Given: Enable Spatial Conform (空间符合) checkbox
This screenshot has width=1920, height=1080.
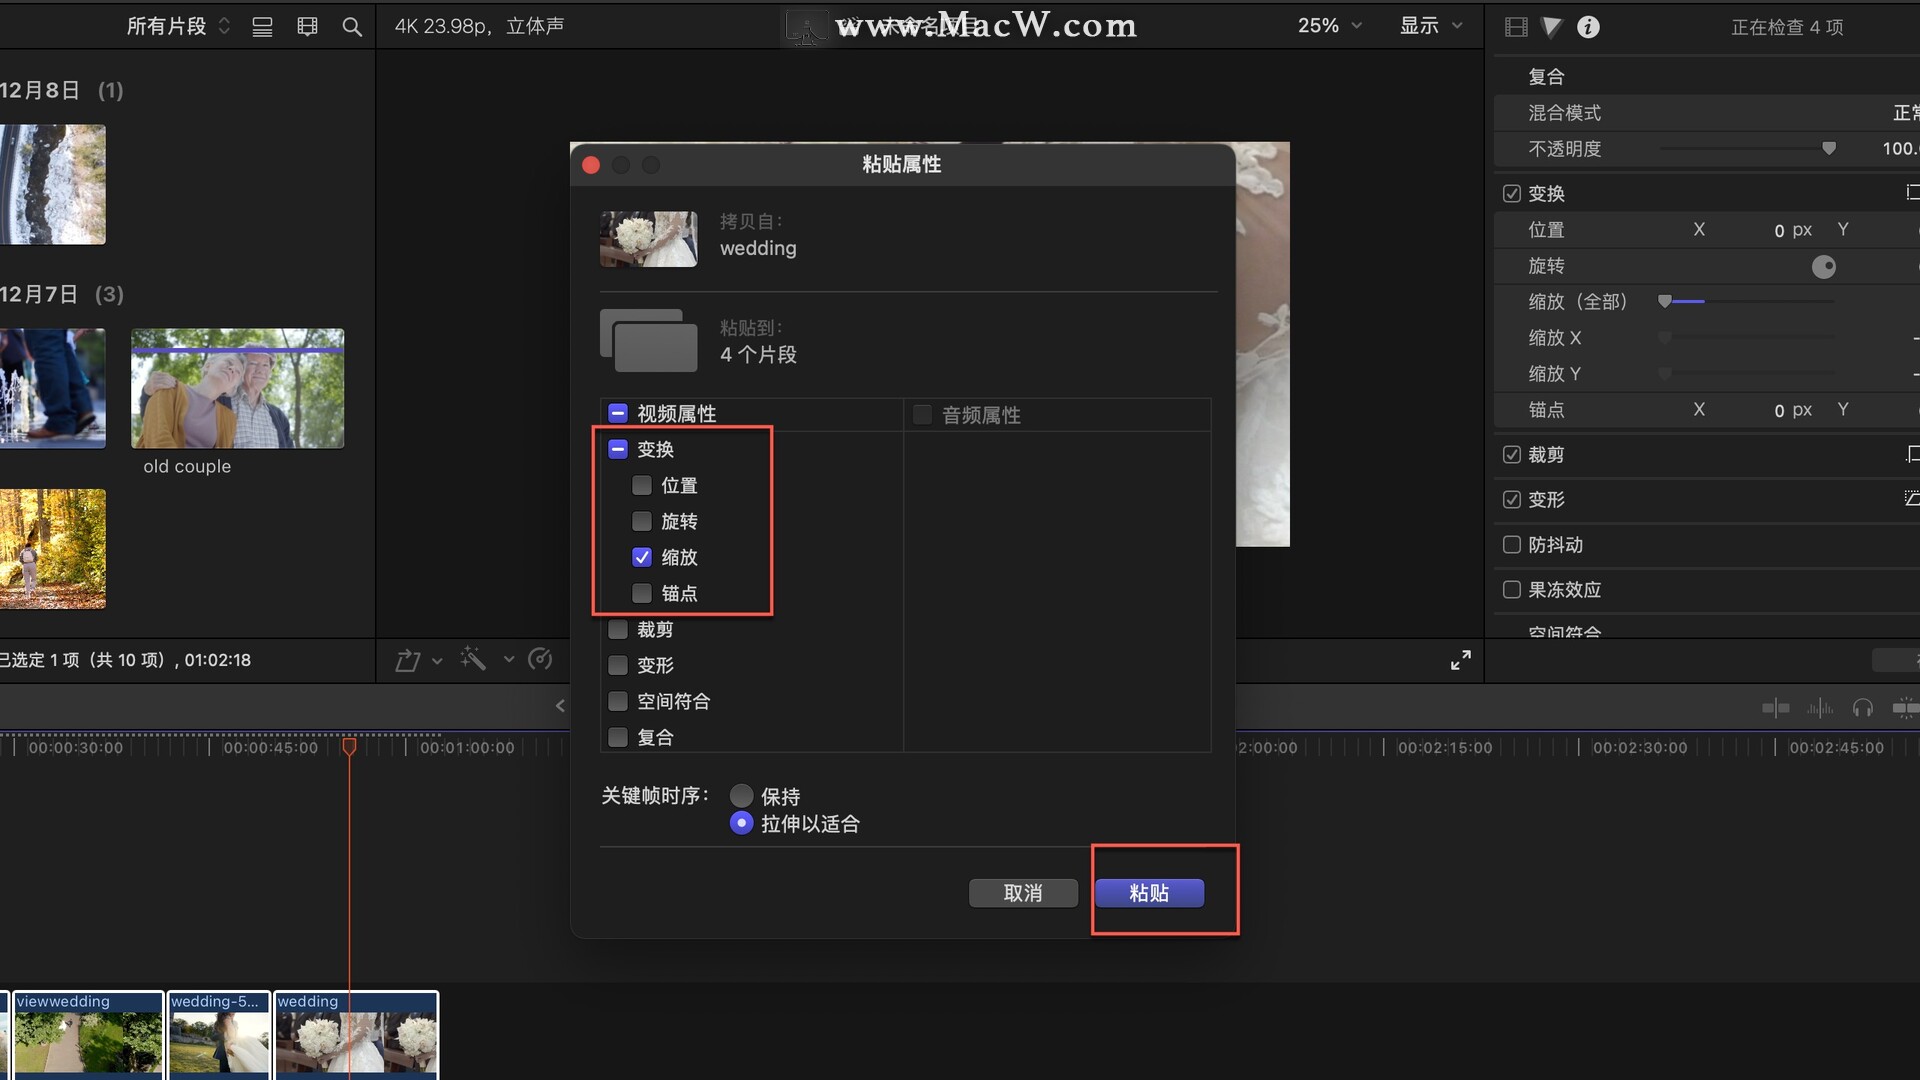Looking at the screenshot, I should pyautogui.click(x=618, y=701).
